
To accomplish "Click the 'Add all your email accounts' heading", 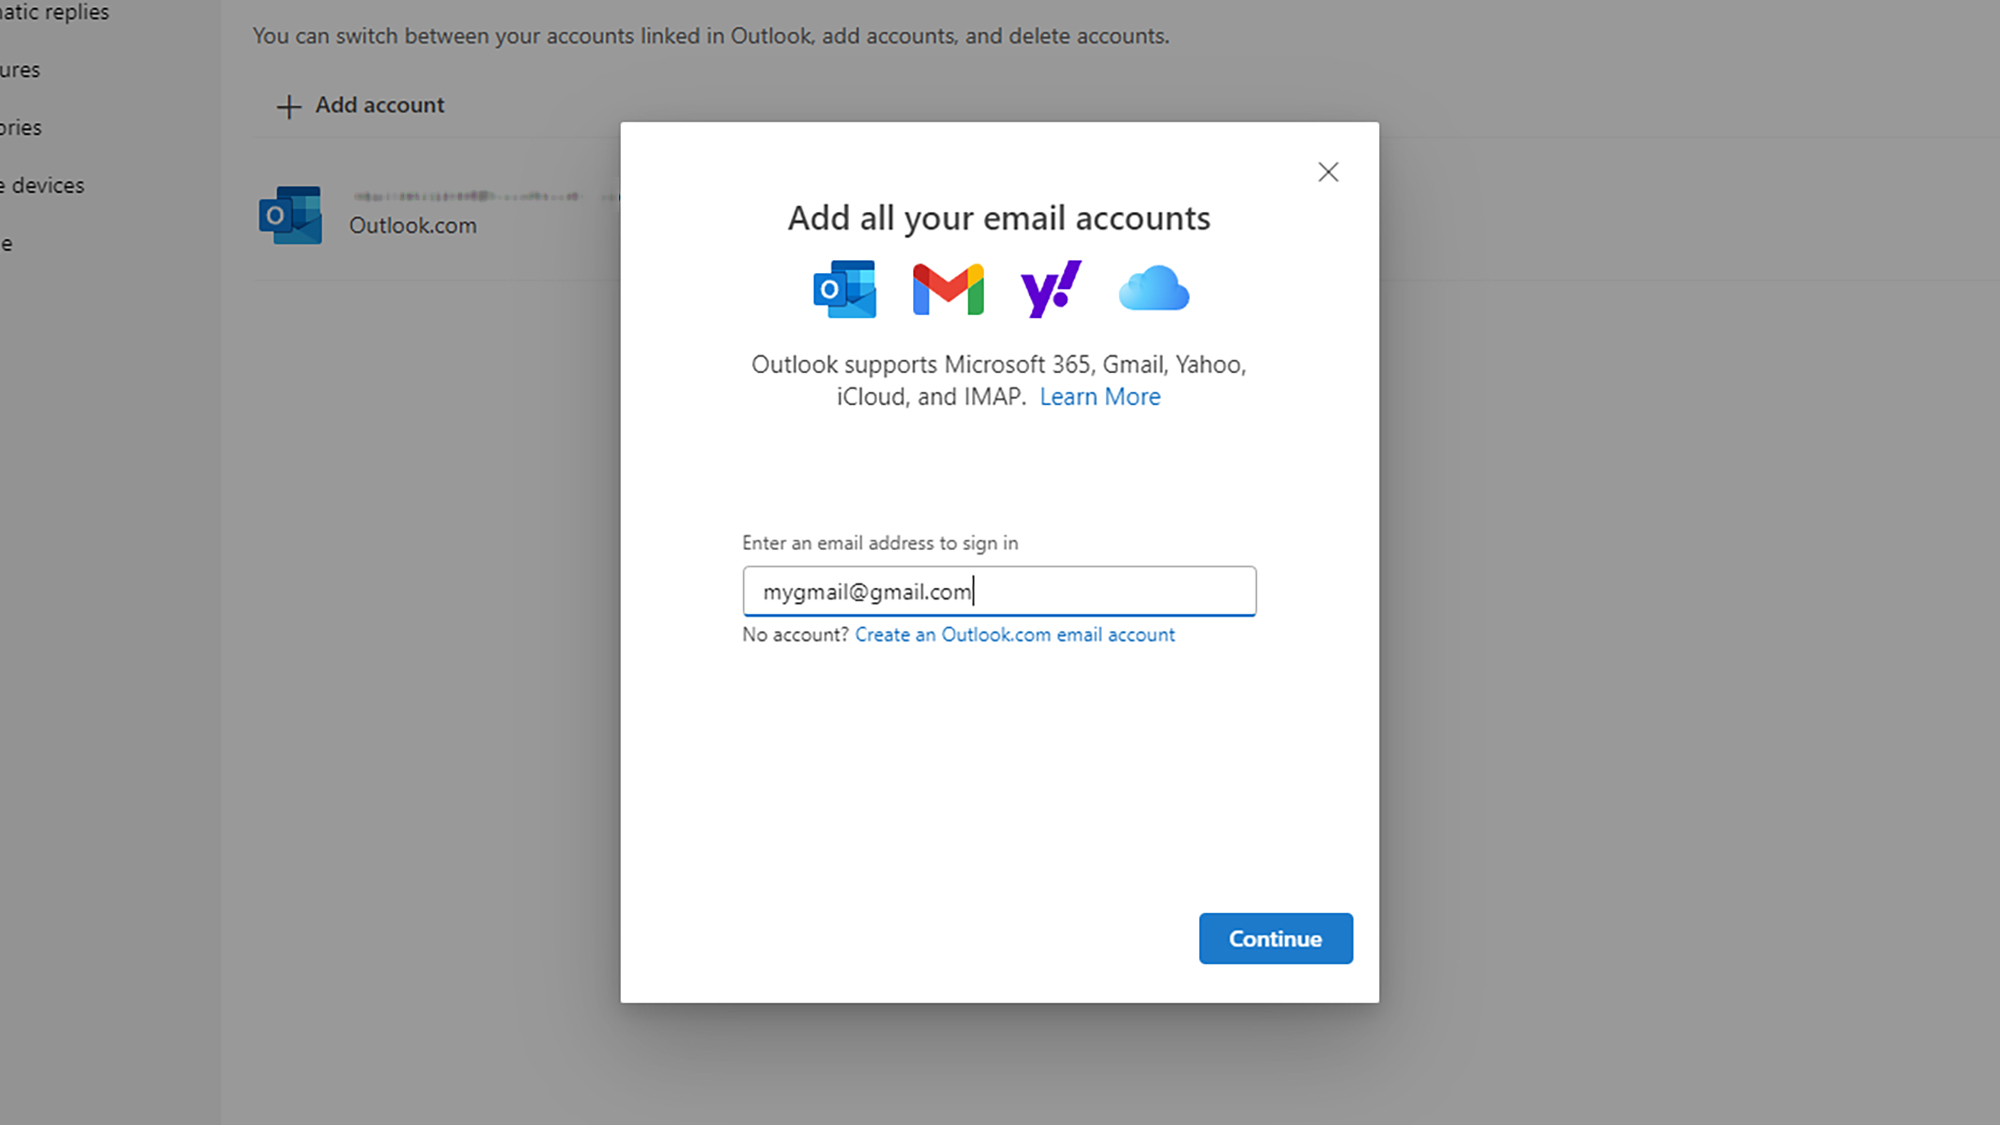I will pos(998,218).
